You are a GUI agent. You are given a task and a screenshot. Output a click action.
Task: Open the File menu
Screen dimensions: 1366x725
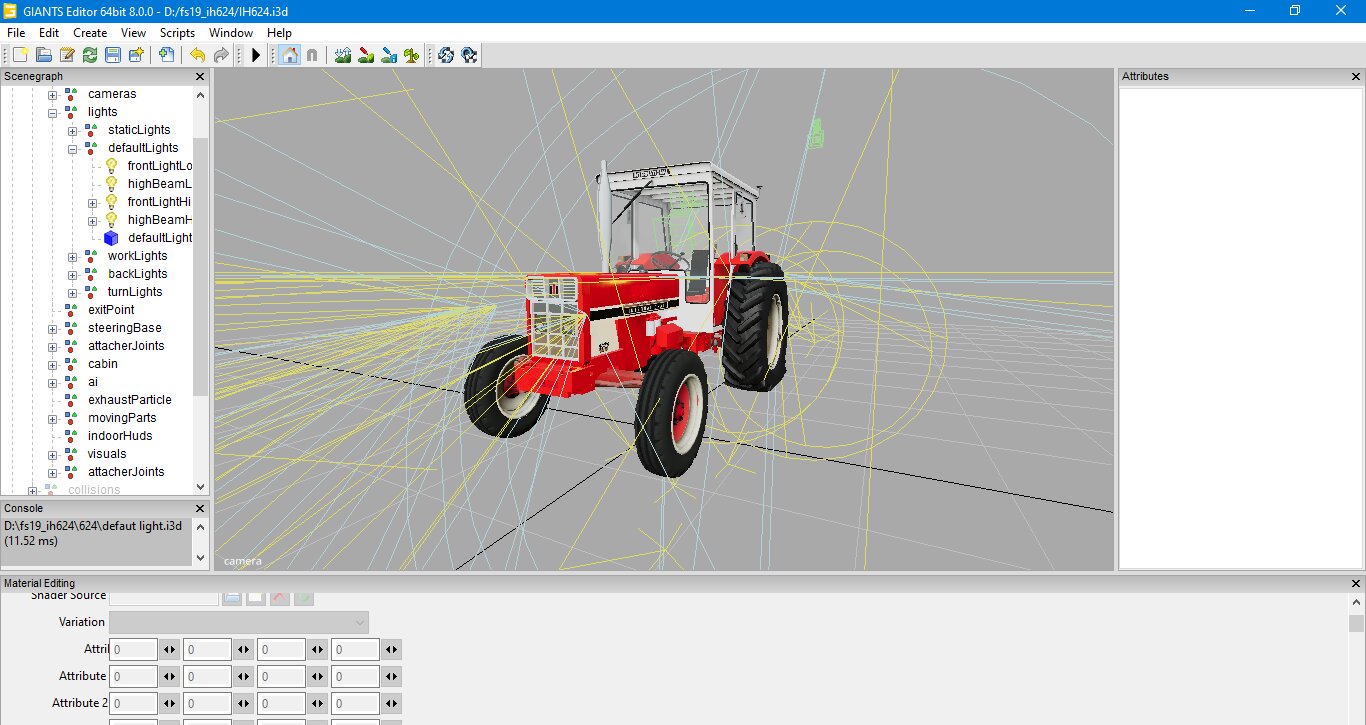[16, 33]
